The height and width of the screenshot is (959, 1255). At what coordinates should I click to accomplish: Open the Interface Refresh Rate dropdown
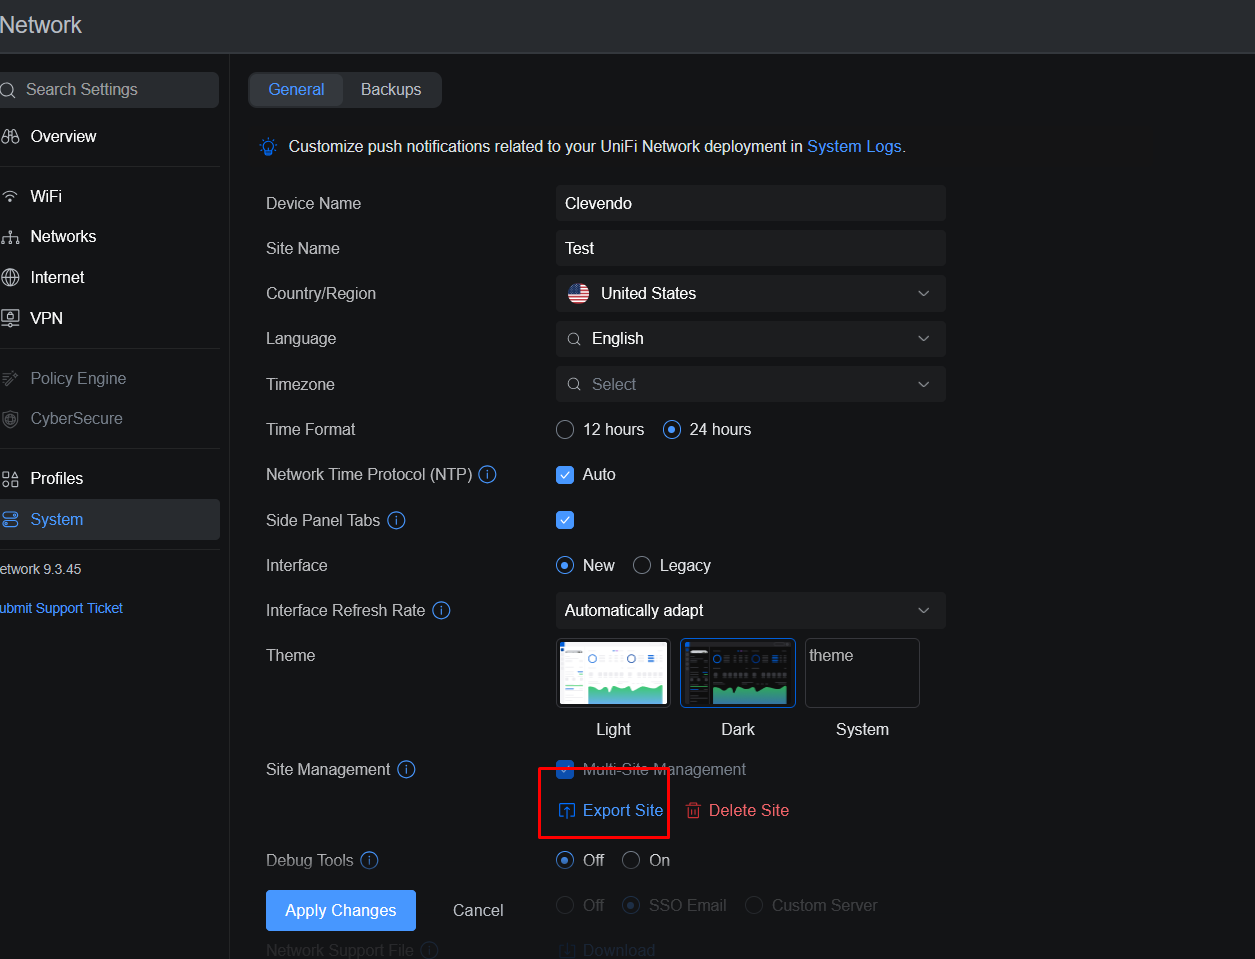click(751, 610)
